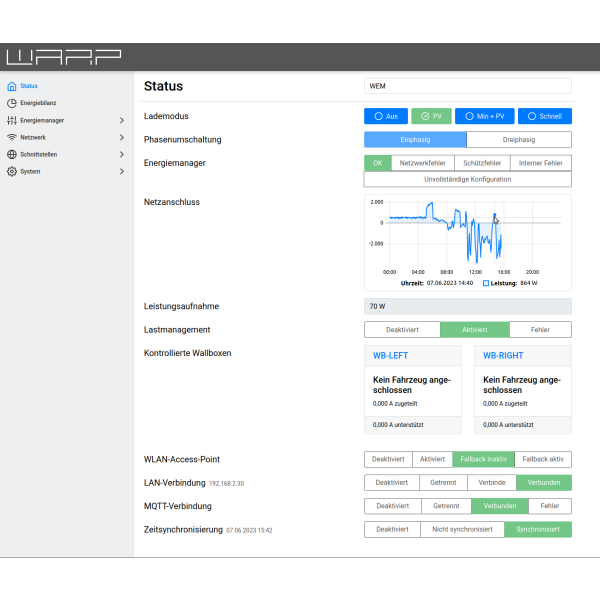Click the Energiemanager sliders icon

12,120
